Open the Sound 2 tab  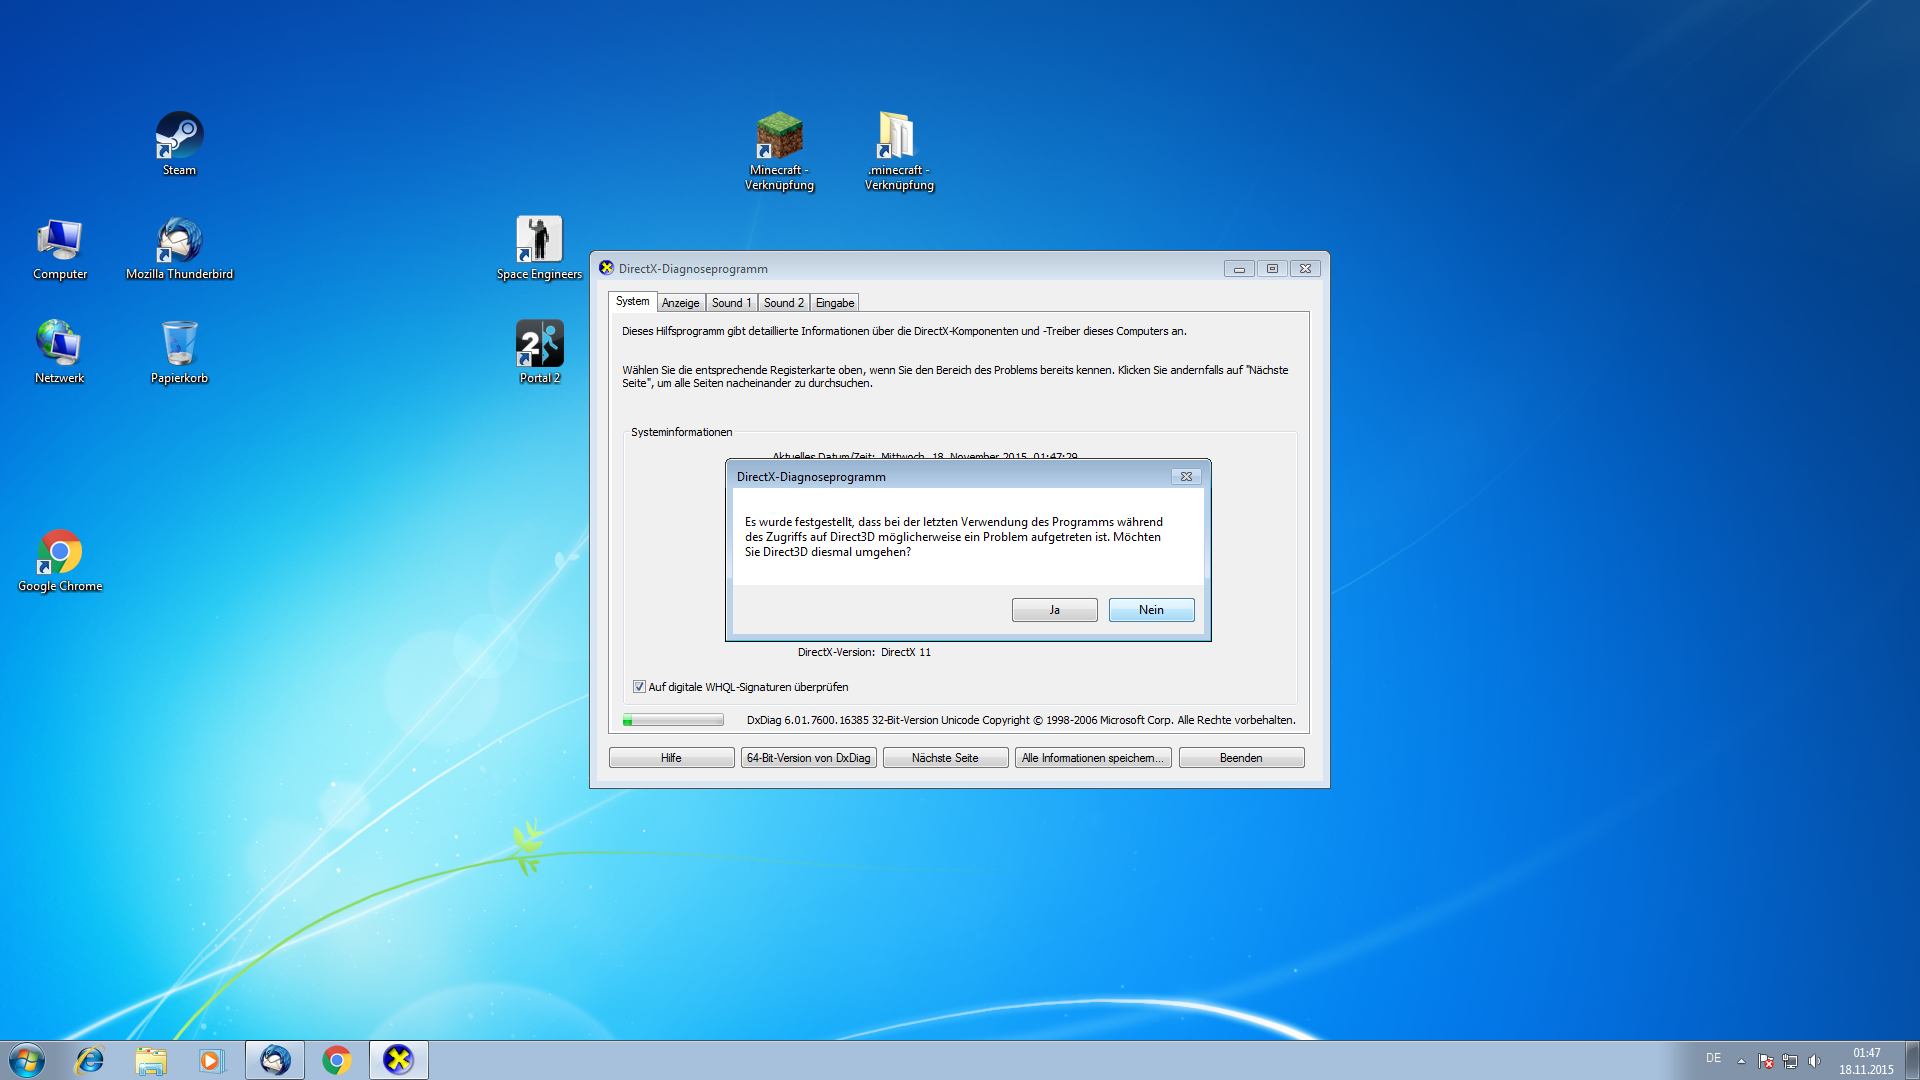(783, 303)
